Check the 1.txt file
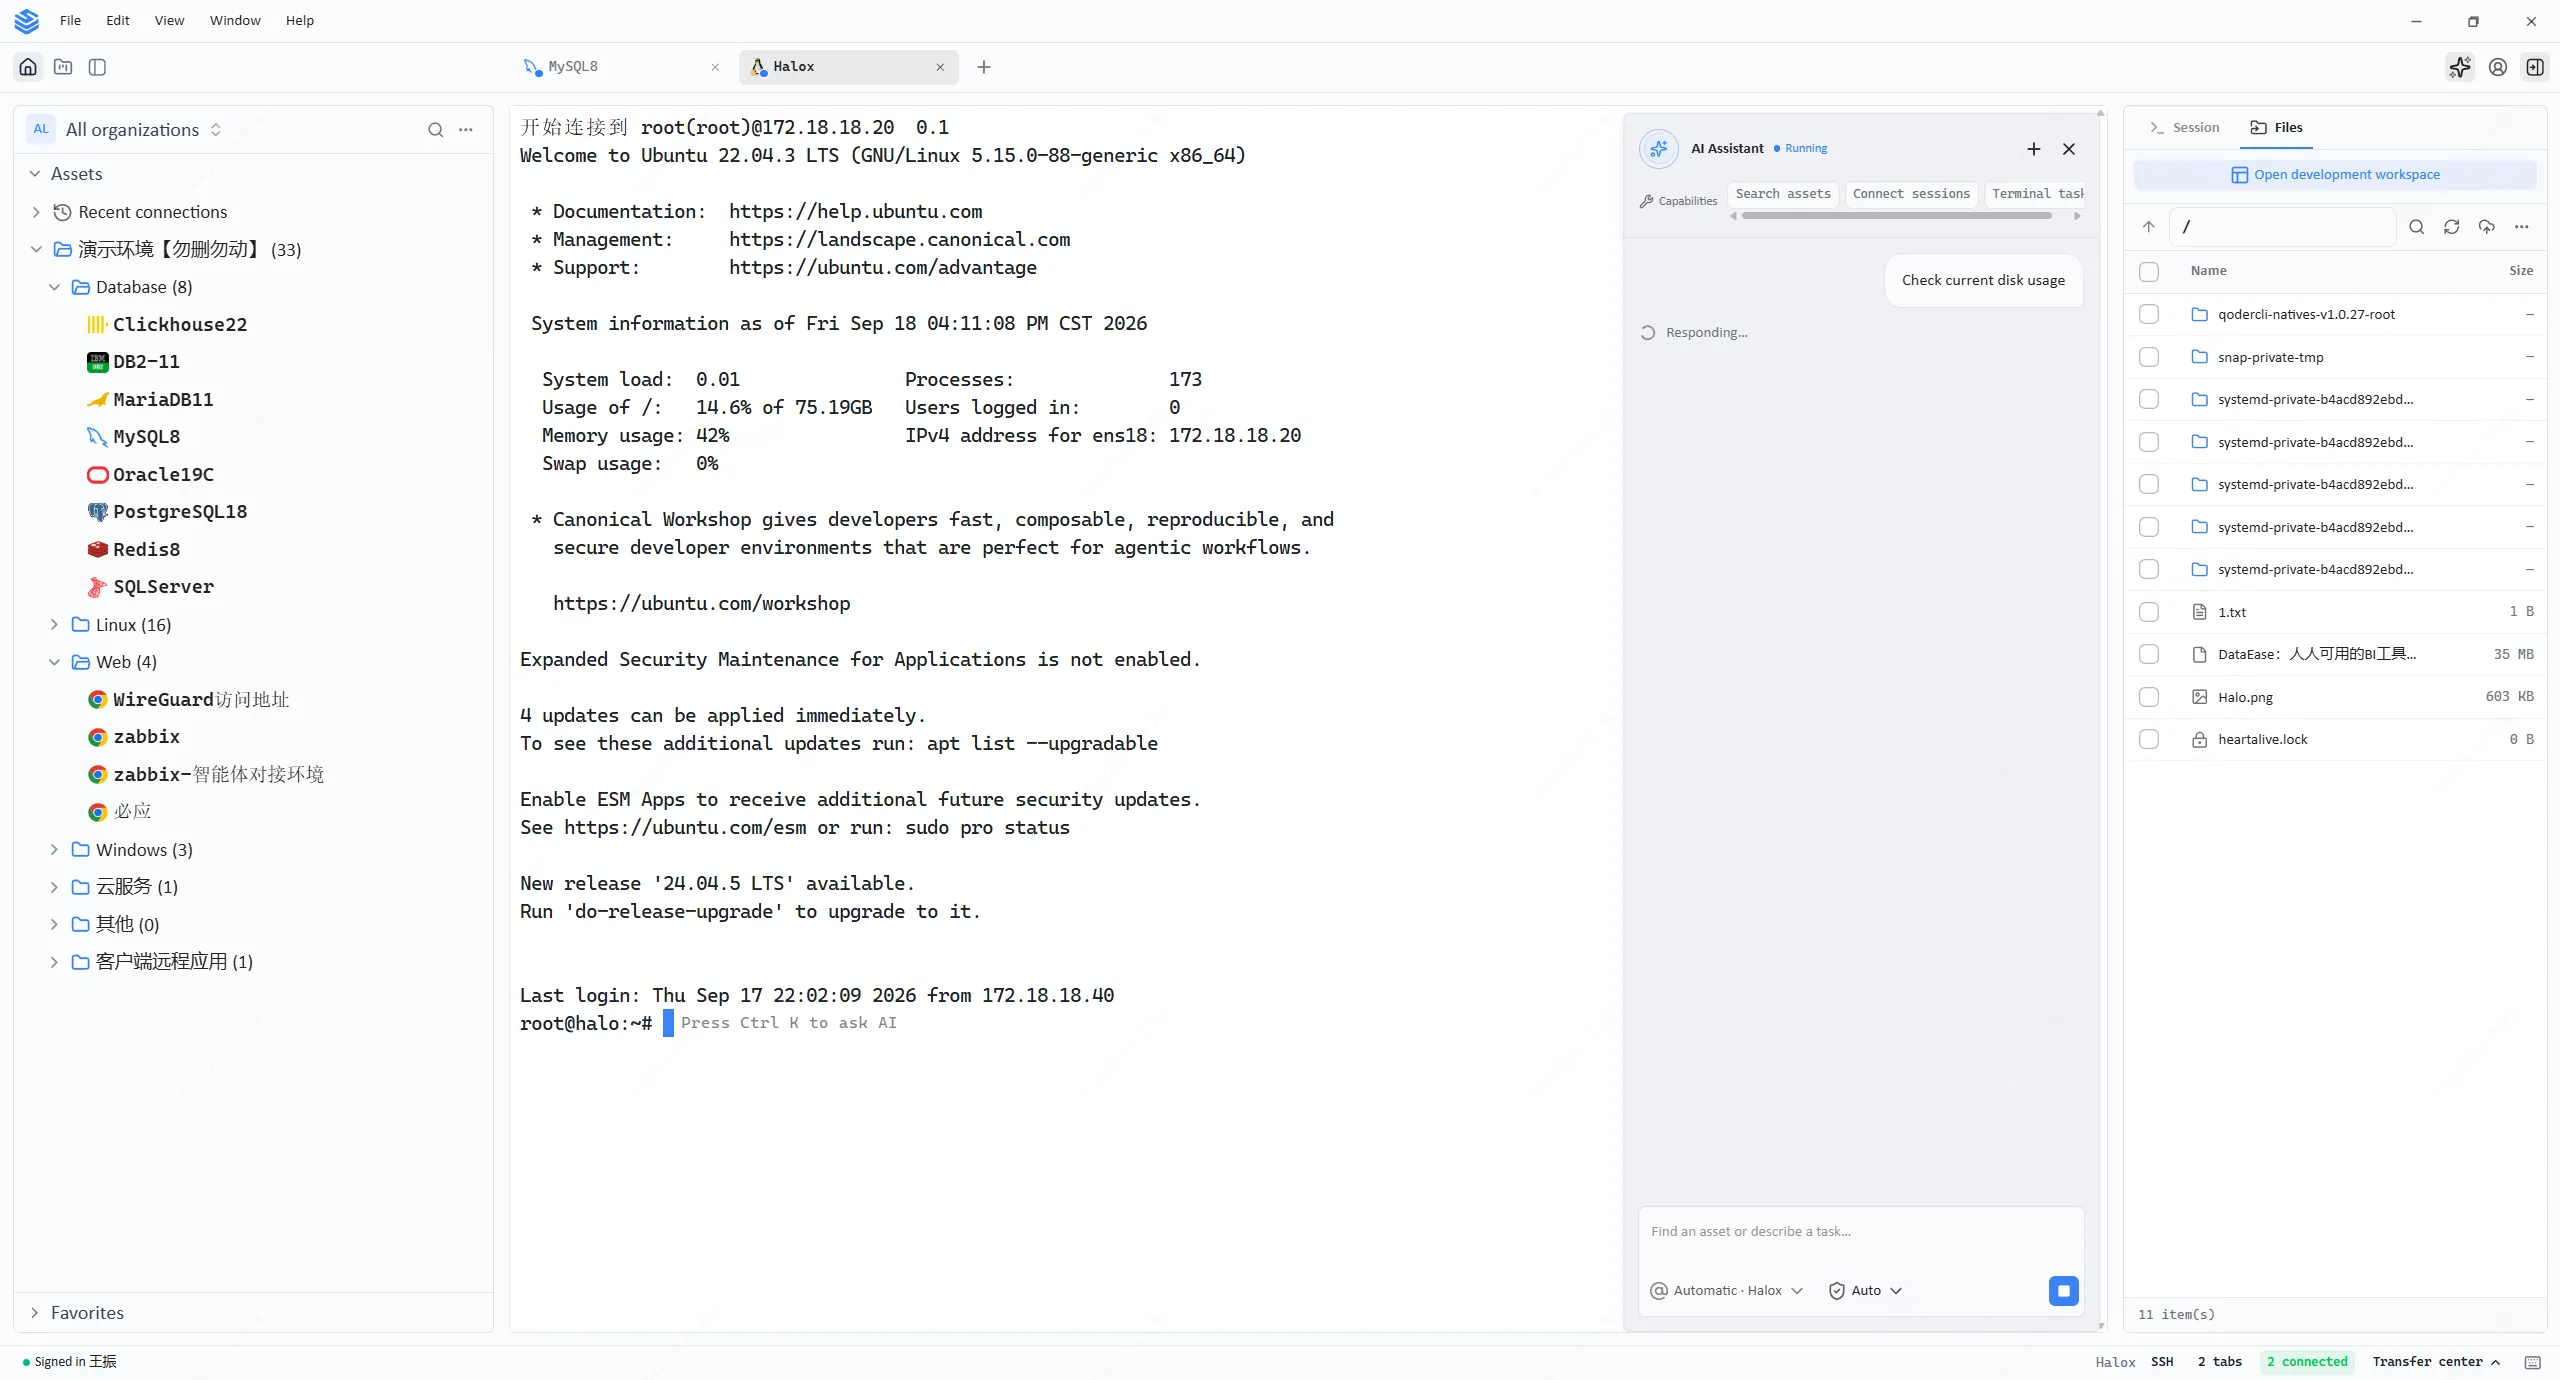The height and width of the screenshot is (1380, 2560). (x=2149, y=612)
